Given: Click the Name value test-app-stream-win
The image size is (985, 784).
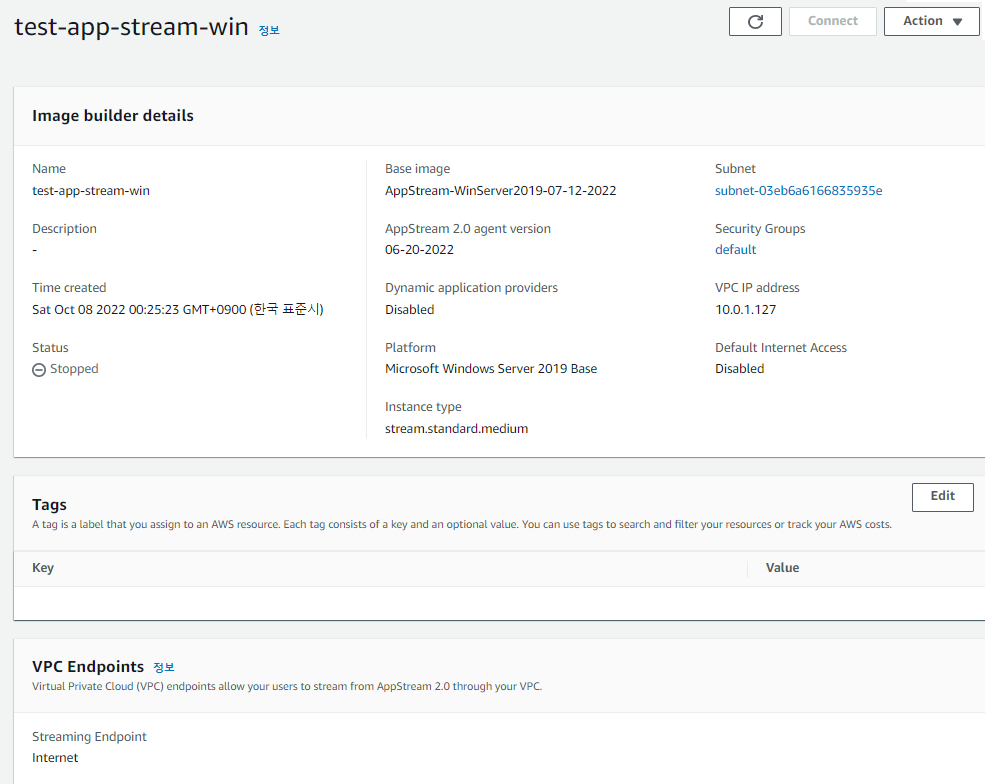Looking at the screenshot, I should point(91,190).
